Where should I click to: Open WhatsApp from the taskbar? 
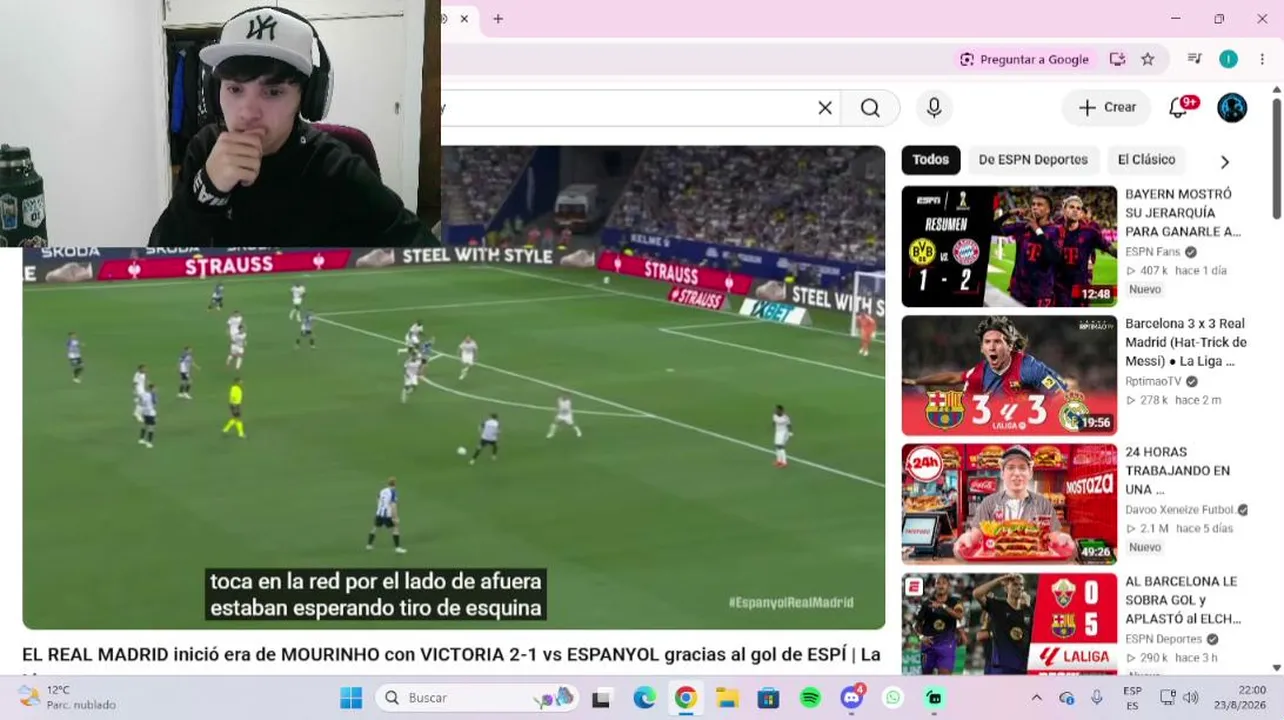893,698
